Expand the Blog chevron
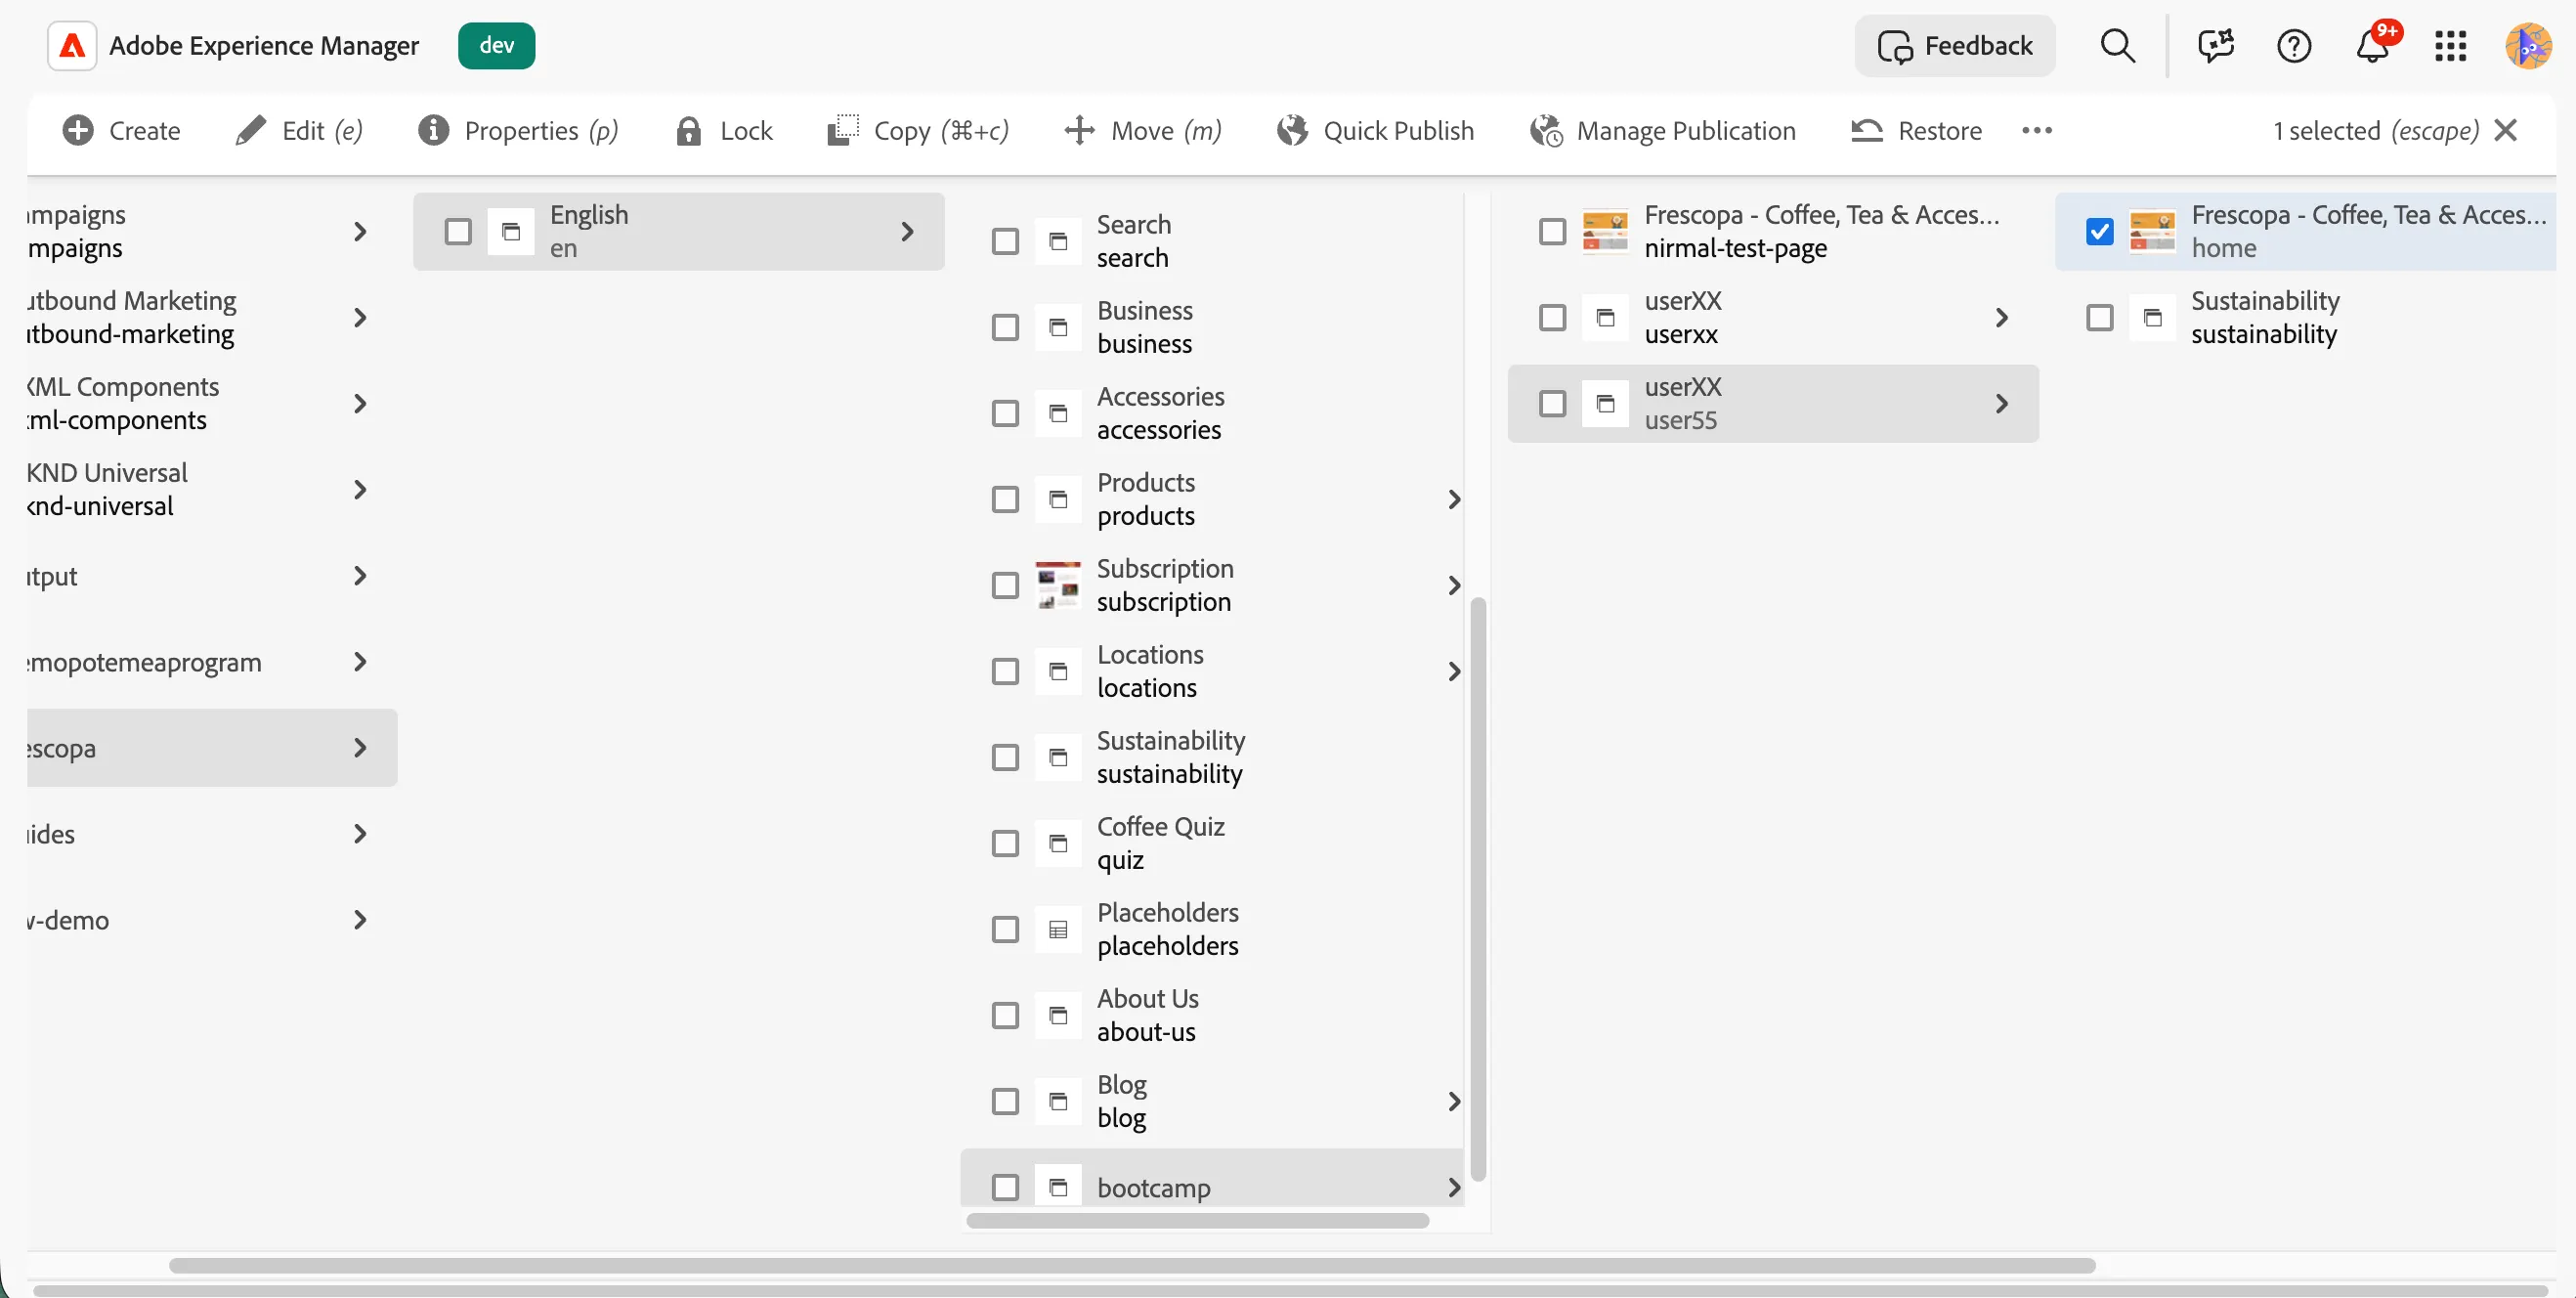The width and height of the screenshot is (2576, 1298). click(x=1454, y=1102)
